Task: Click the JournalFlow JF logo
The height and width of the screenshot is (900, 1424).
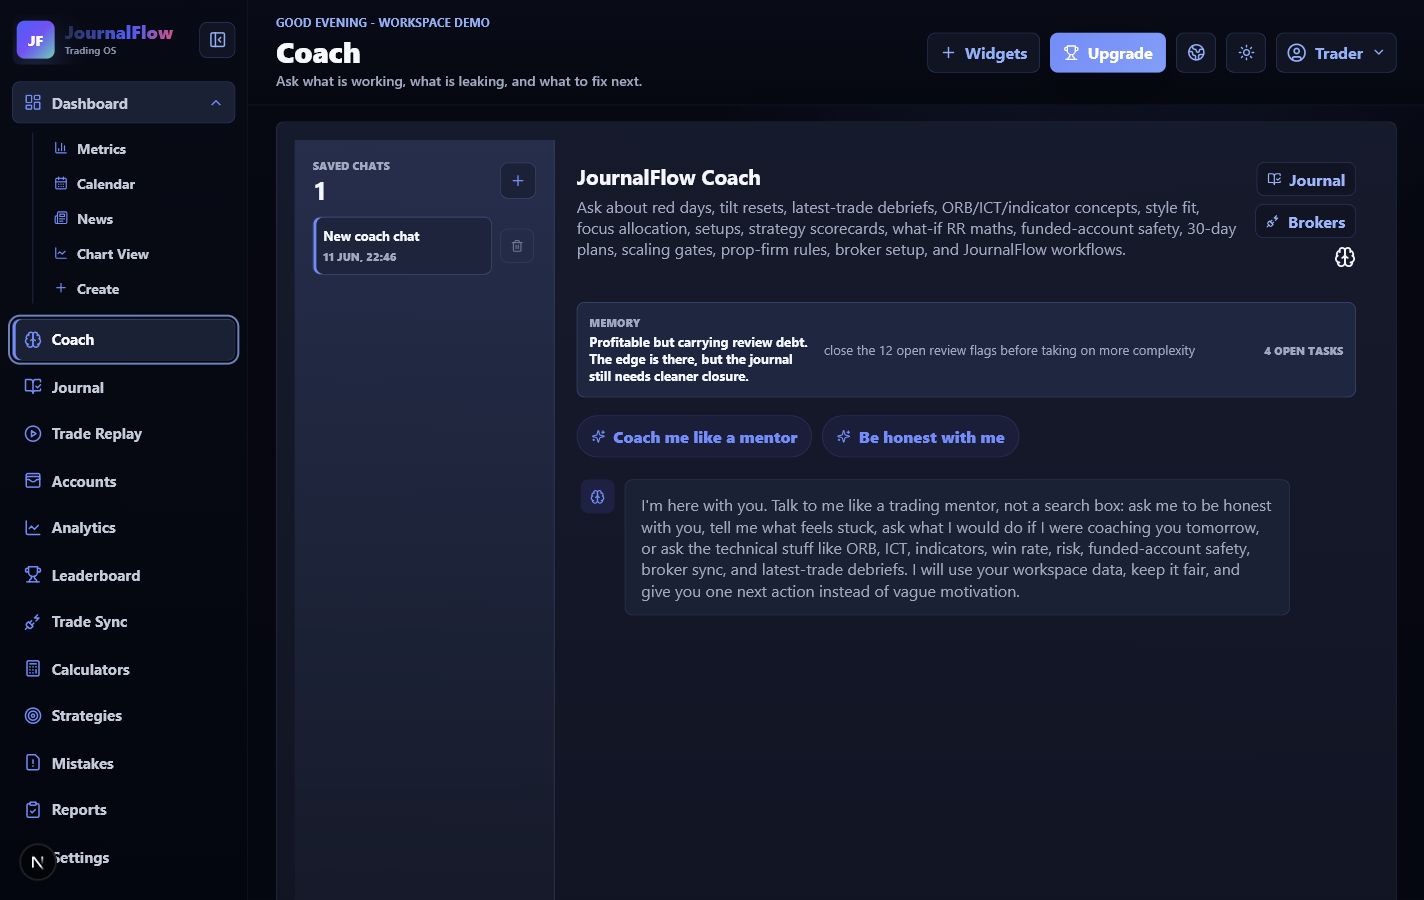Action: (x=35, y=40)
